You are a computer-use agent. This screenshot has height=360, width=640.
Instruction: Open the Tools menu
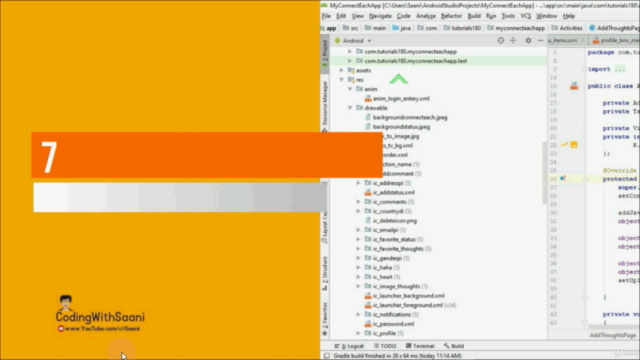(508, 16)
